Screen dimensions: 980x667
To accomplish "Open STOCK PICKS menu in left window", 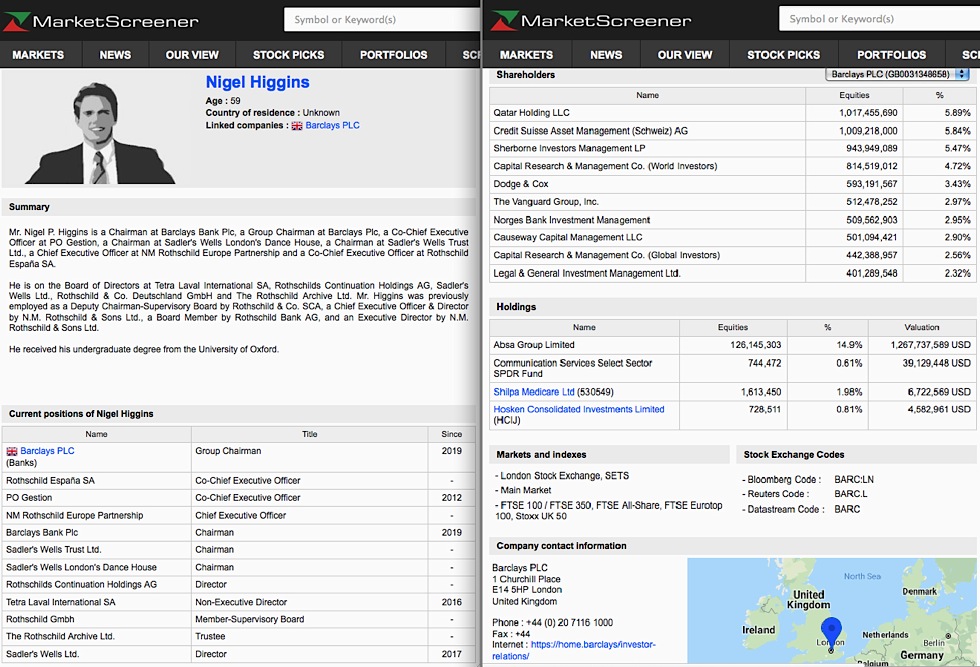I will tap(288, 55).
